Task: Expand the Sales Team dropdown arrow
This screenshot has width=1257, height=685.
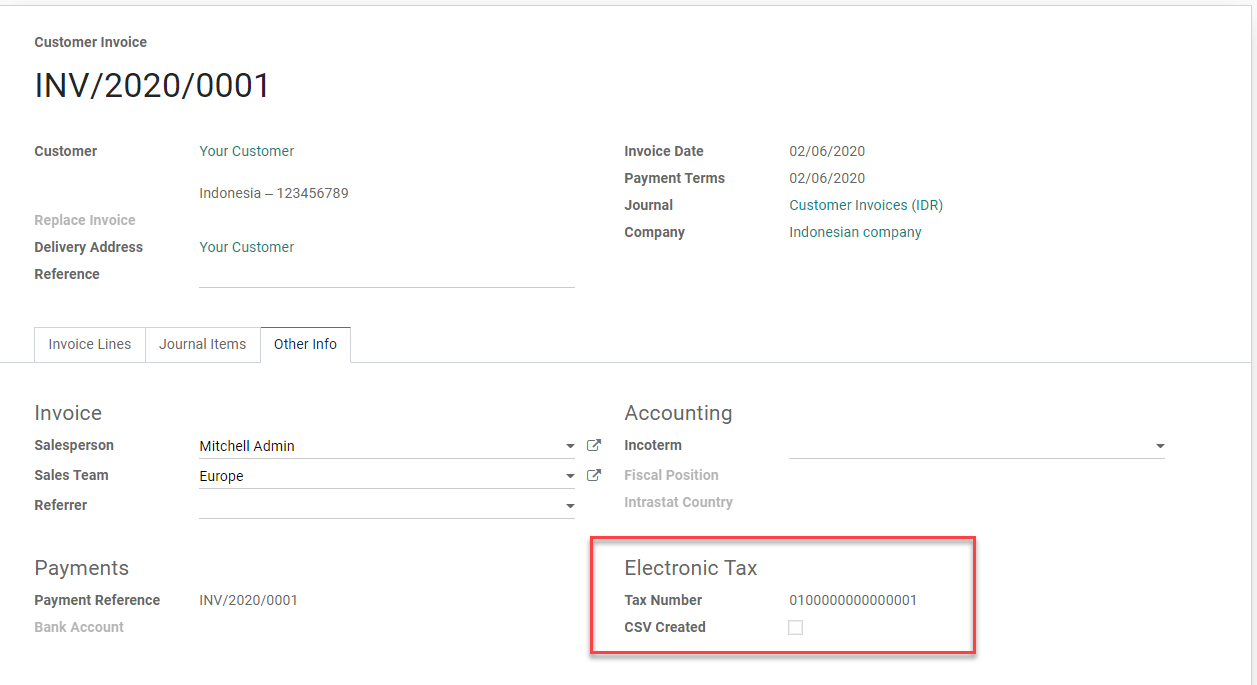Action: pyautogui.click(x=570, y=477)
